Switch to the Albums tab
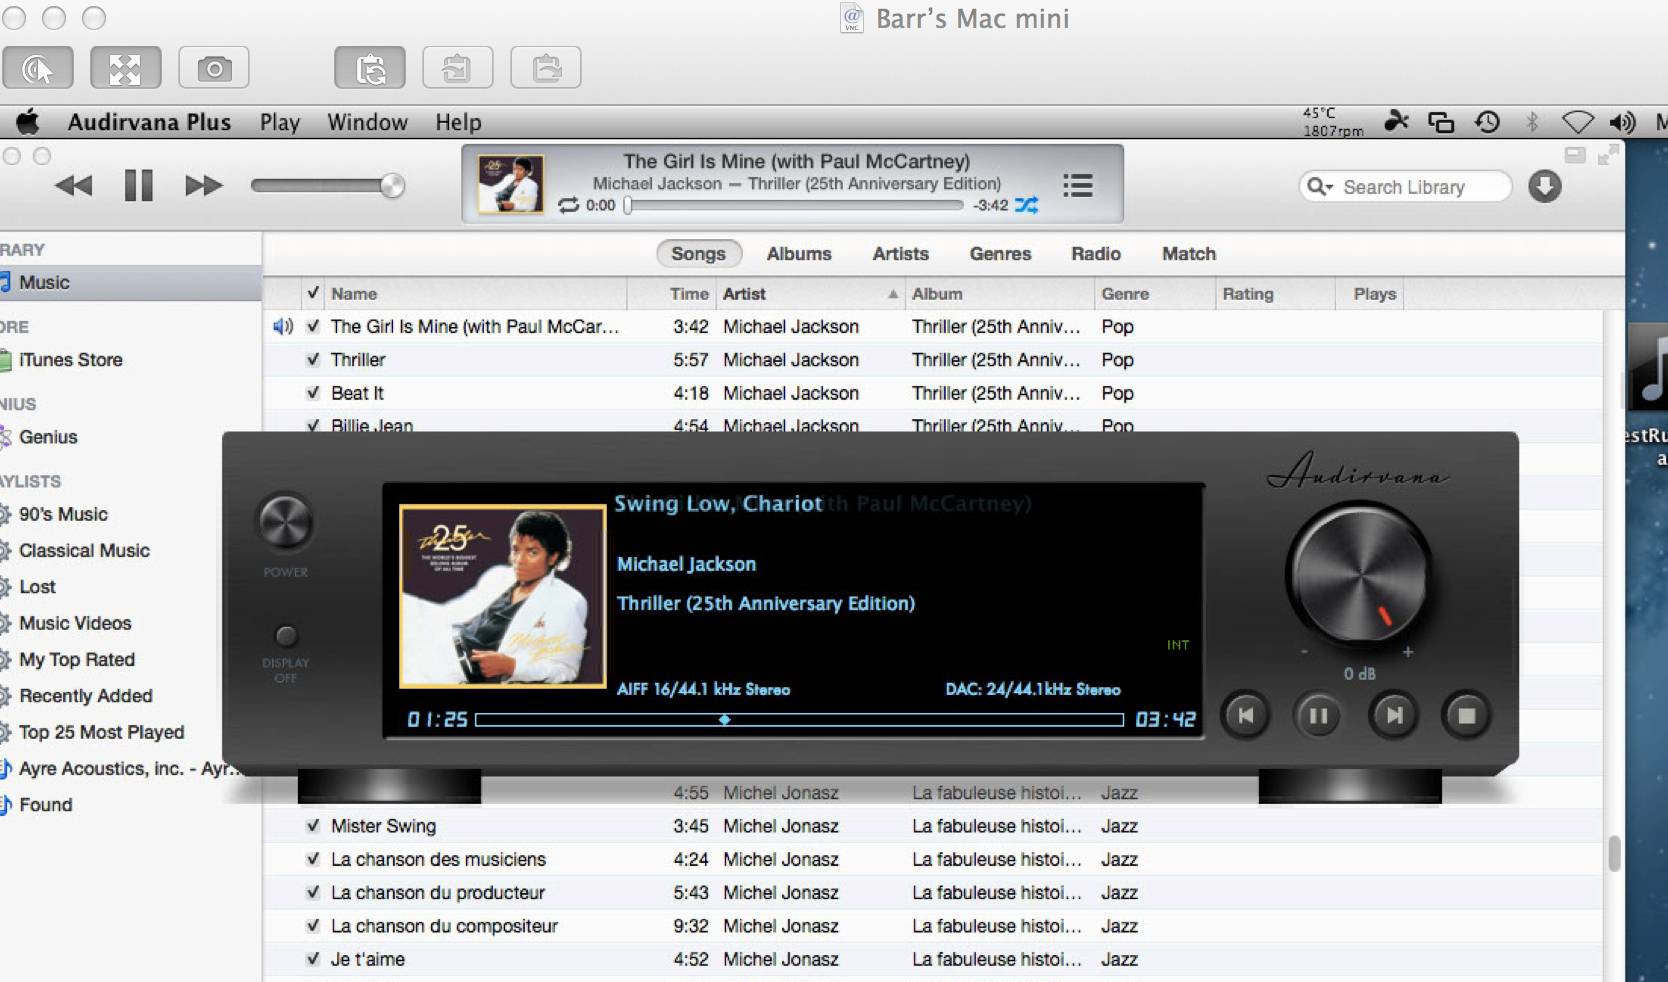Image resolution: width=1668 pixels, height=982 pixels. (x=799, y=254)
